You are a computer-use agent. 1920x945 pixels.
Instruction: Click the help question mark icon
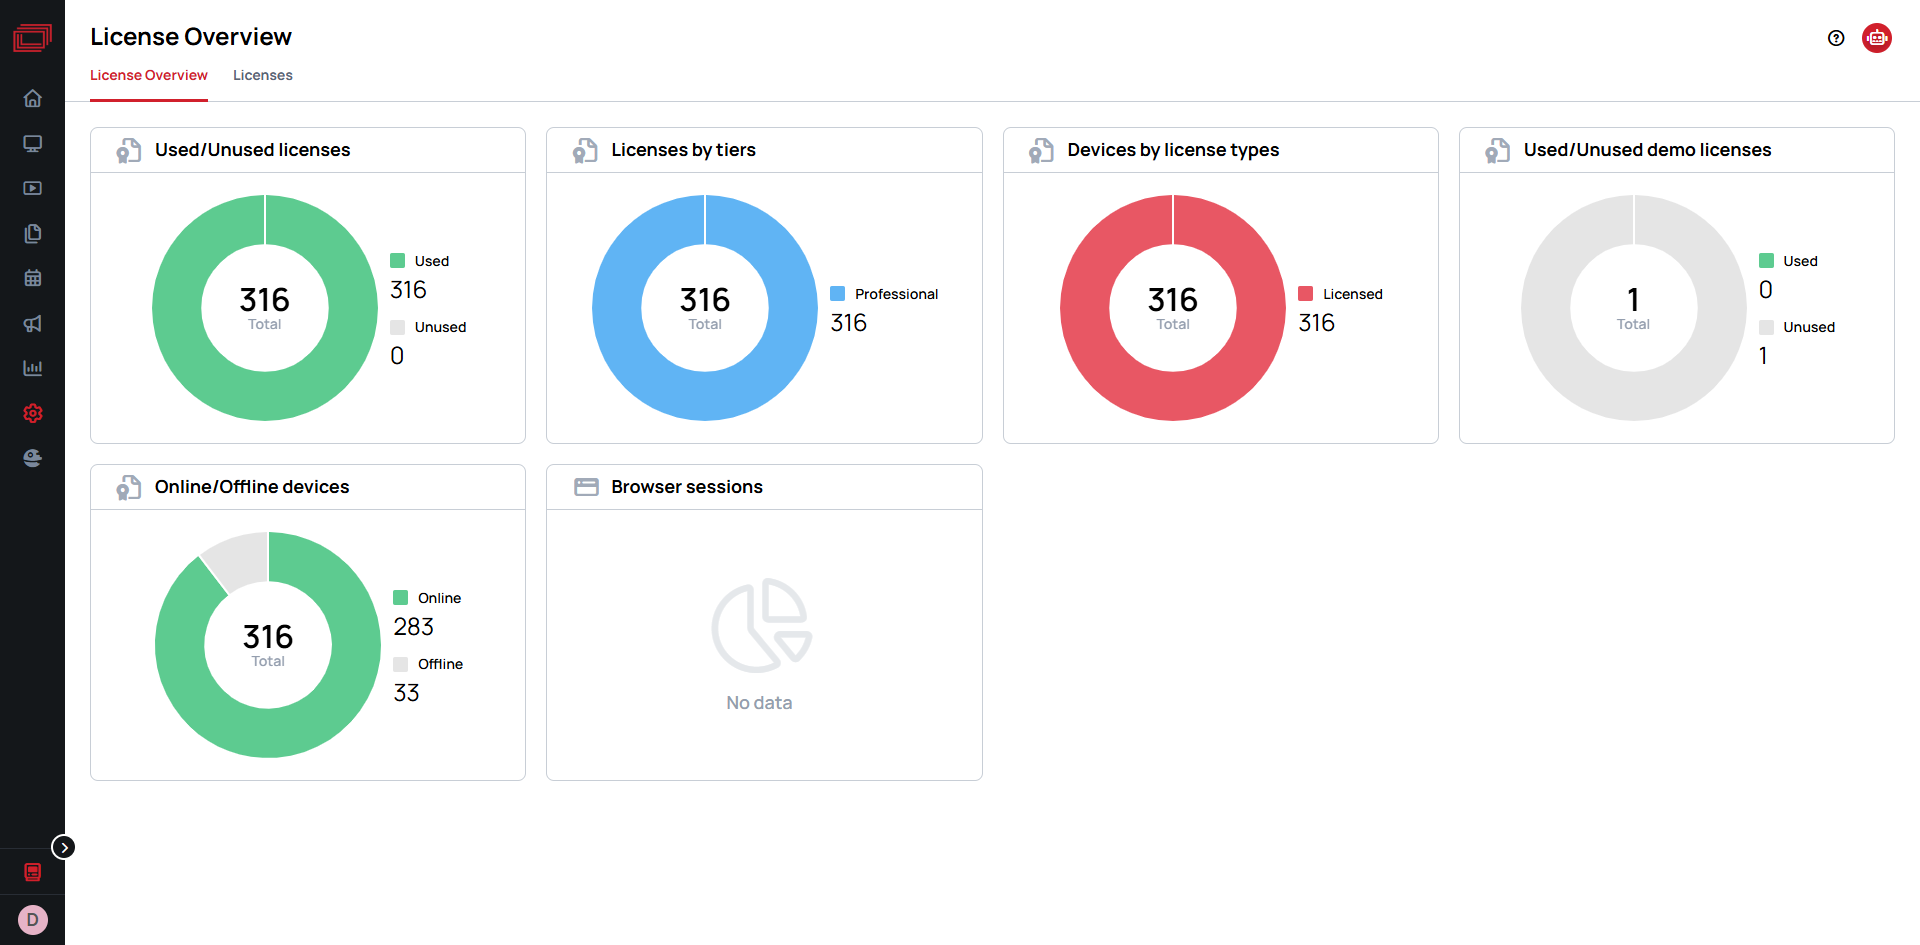coord(1835,38)
